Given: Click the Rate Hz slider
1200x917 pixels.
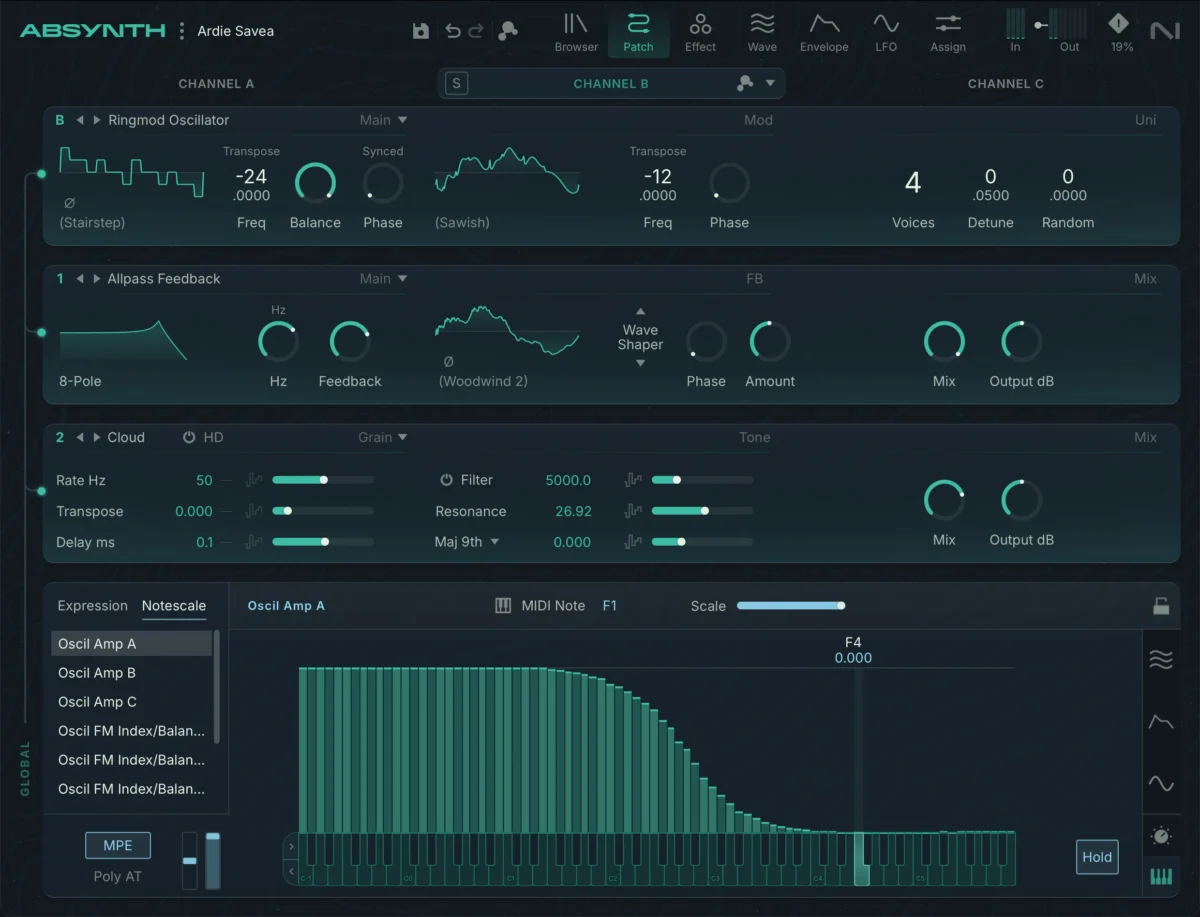Looking at the screenshot, I should click(323, 480).
